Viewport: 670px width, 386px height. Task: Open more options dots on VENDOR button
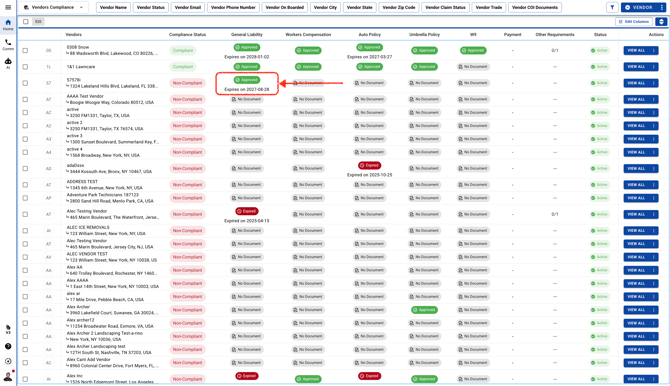(x=662, y=7)
